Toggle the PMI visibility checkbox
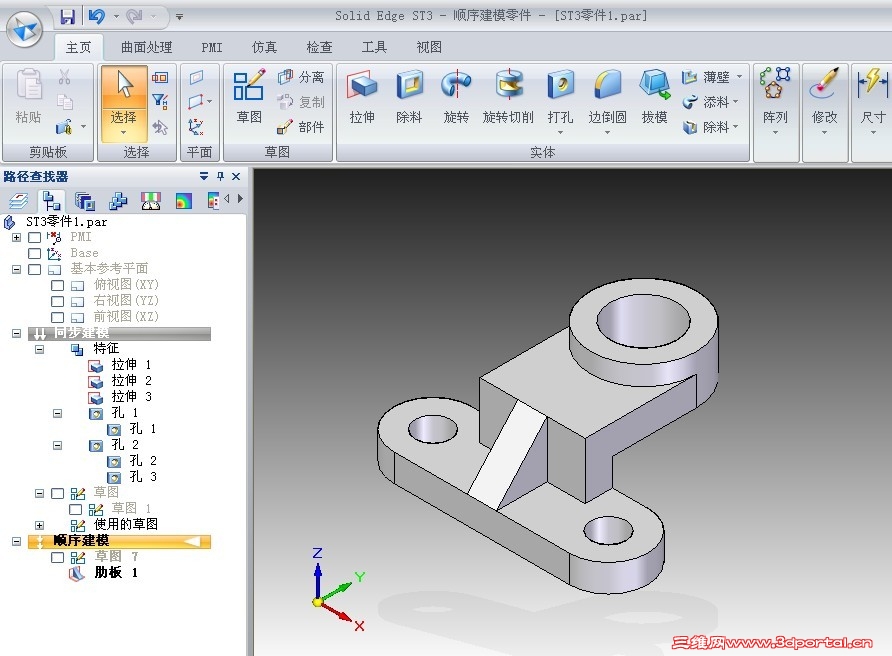 point(35,237)
